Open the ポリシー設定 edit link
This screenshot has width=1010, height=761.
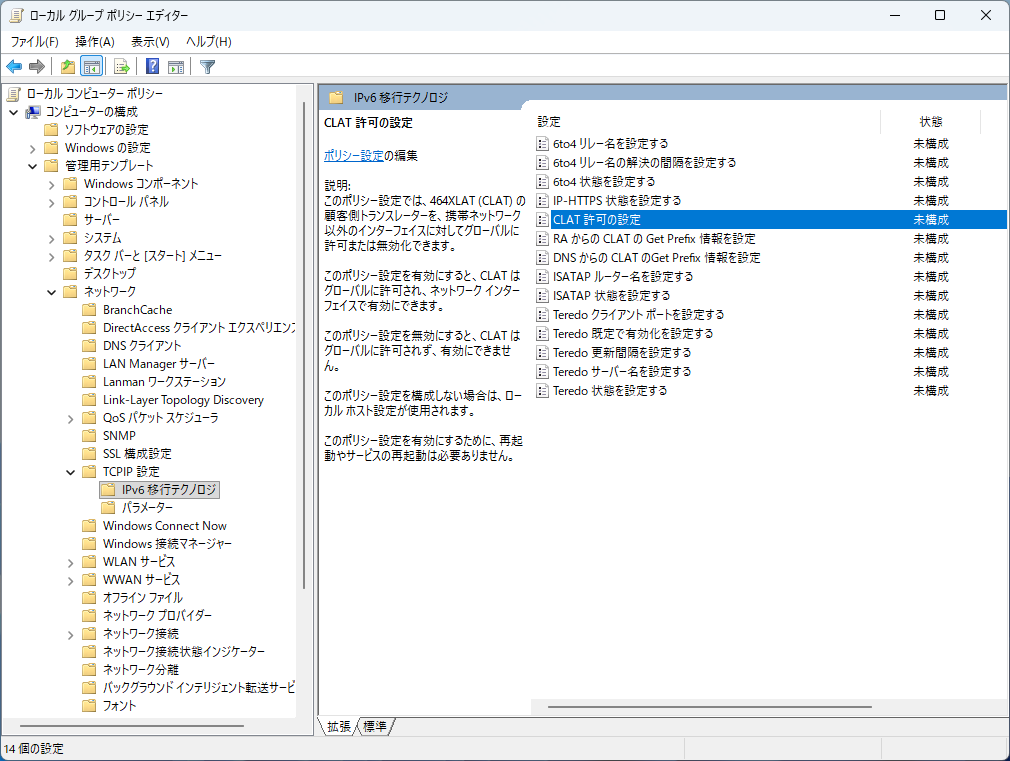pyautogui.click(x=354, y=155)
